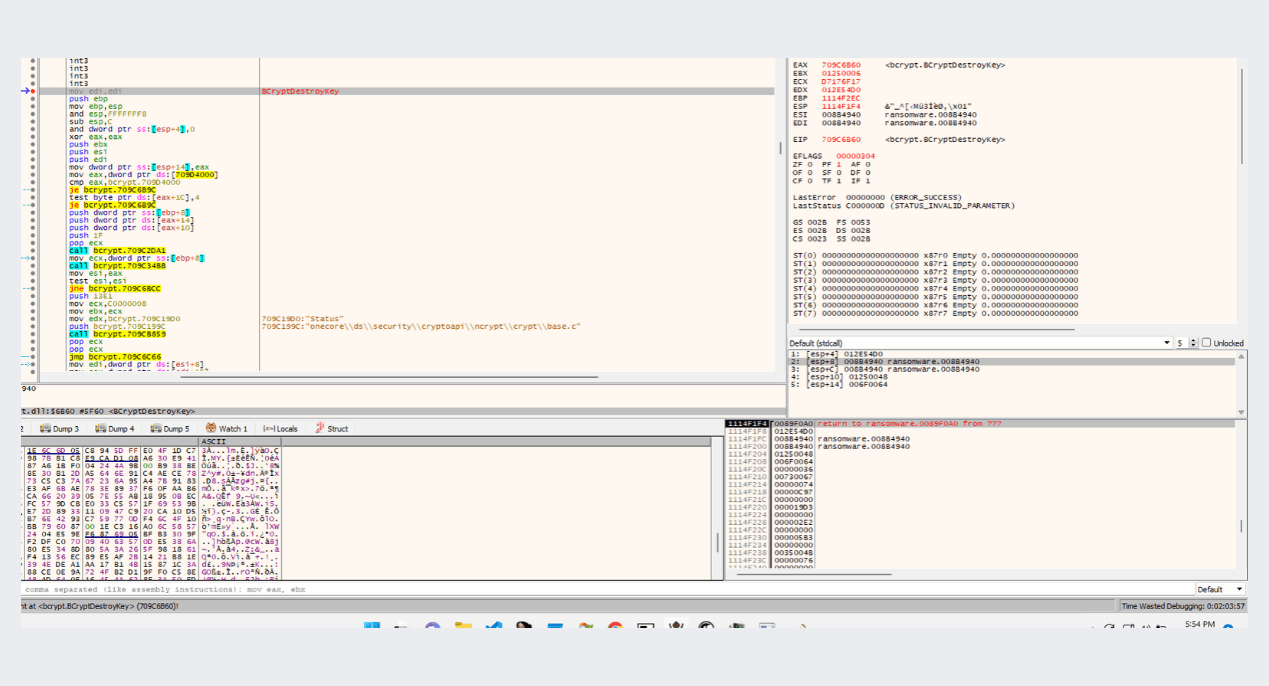Screen dimensions: 1269x686
Task: Open the Struct tab
Action: pyautogui.click(x=331, y=428)
